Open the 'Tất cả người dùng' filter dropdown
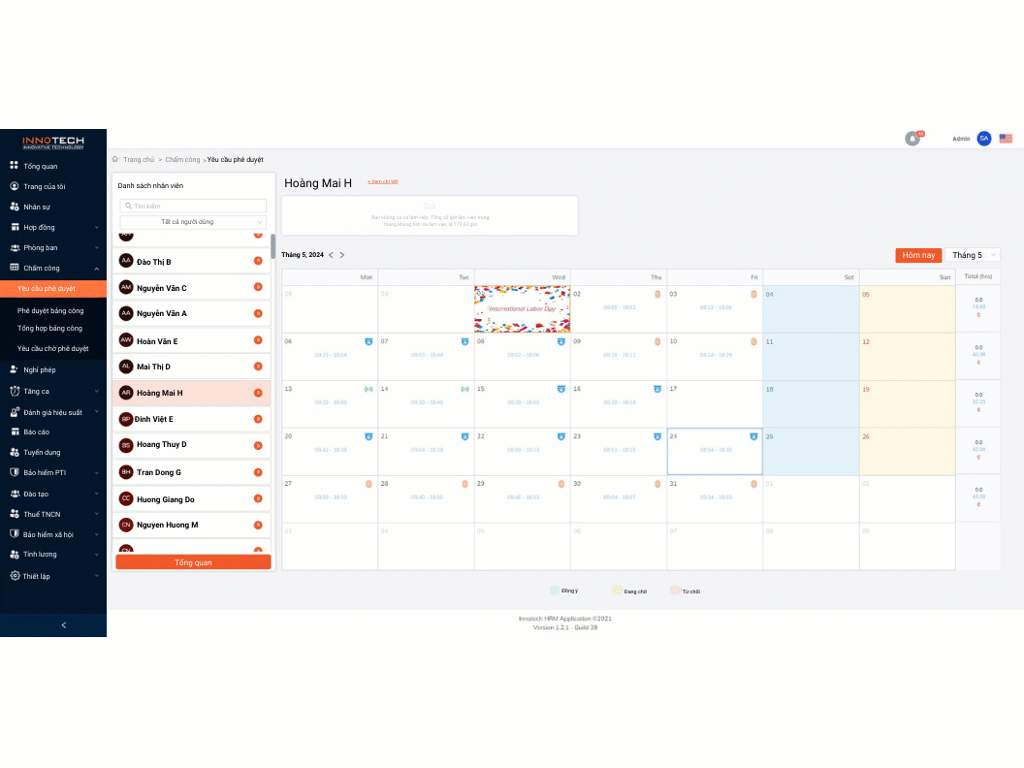 tap(193, 222)
